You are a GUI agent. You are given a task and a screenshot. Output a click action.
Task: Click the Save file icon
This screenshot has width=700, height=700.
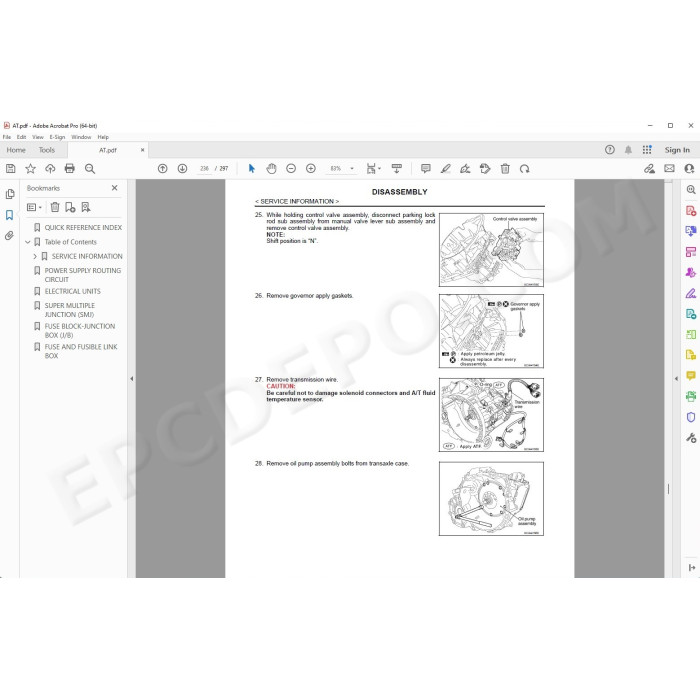pyautogui.click(x=11, y=168)
